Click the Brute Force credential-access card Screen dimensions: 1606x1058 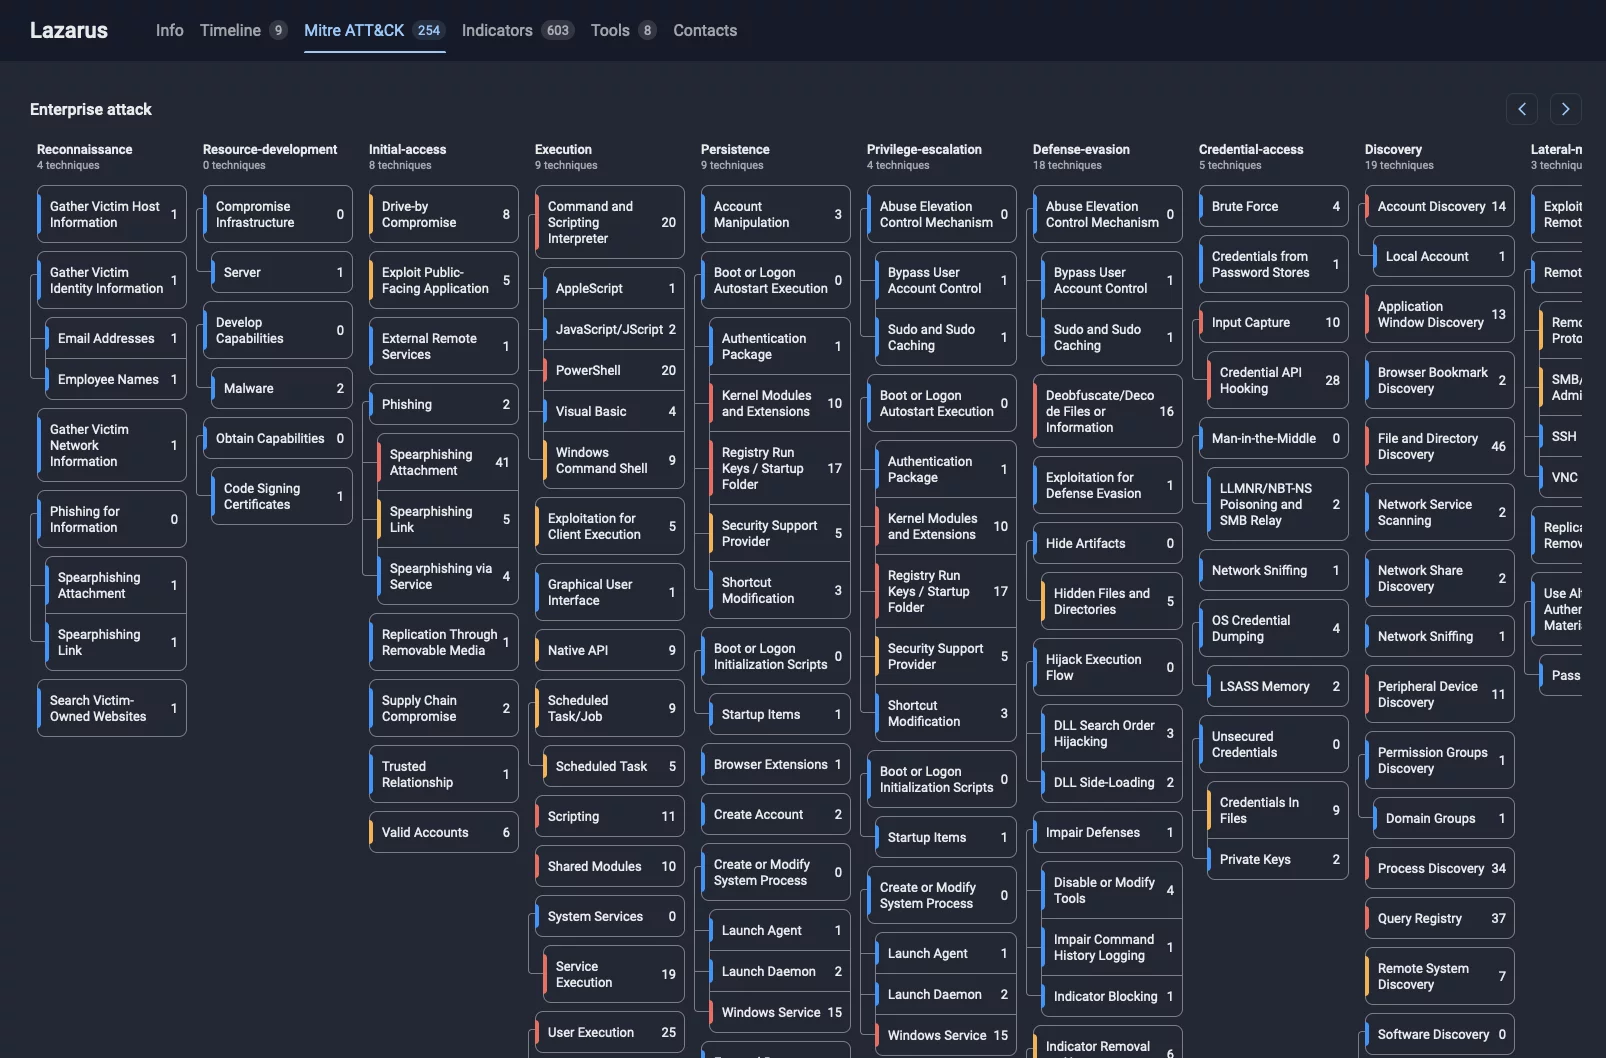tap(1271, 207)
